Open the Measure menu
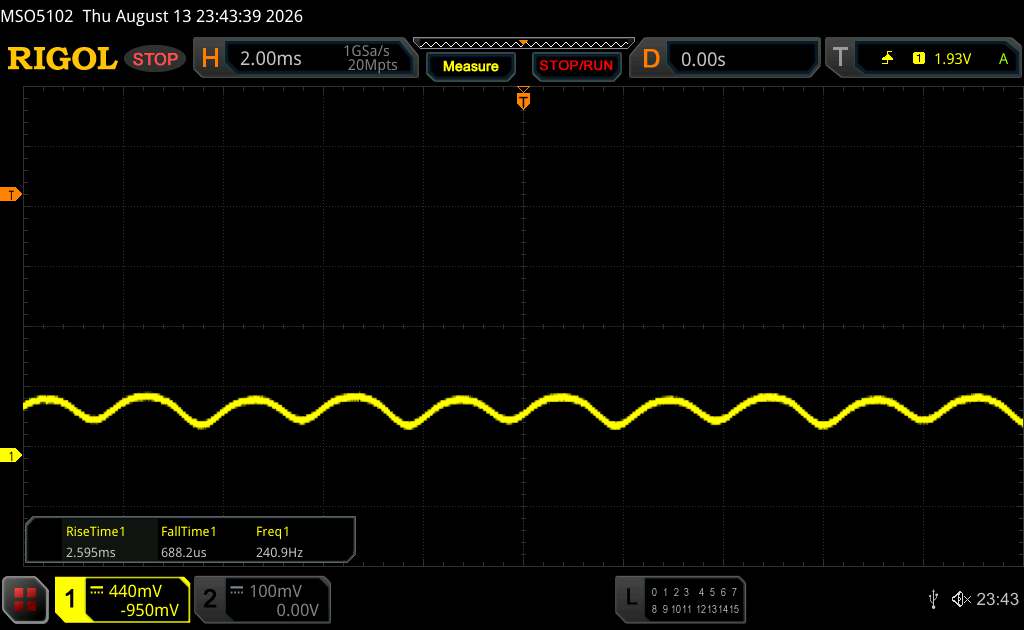1024x630 pixels. coord(471,66)
